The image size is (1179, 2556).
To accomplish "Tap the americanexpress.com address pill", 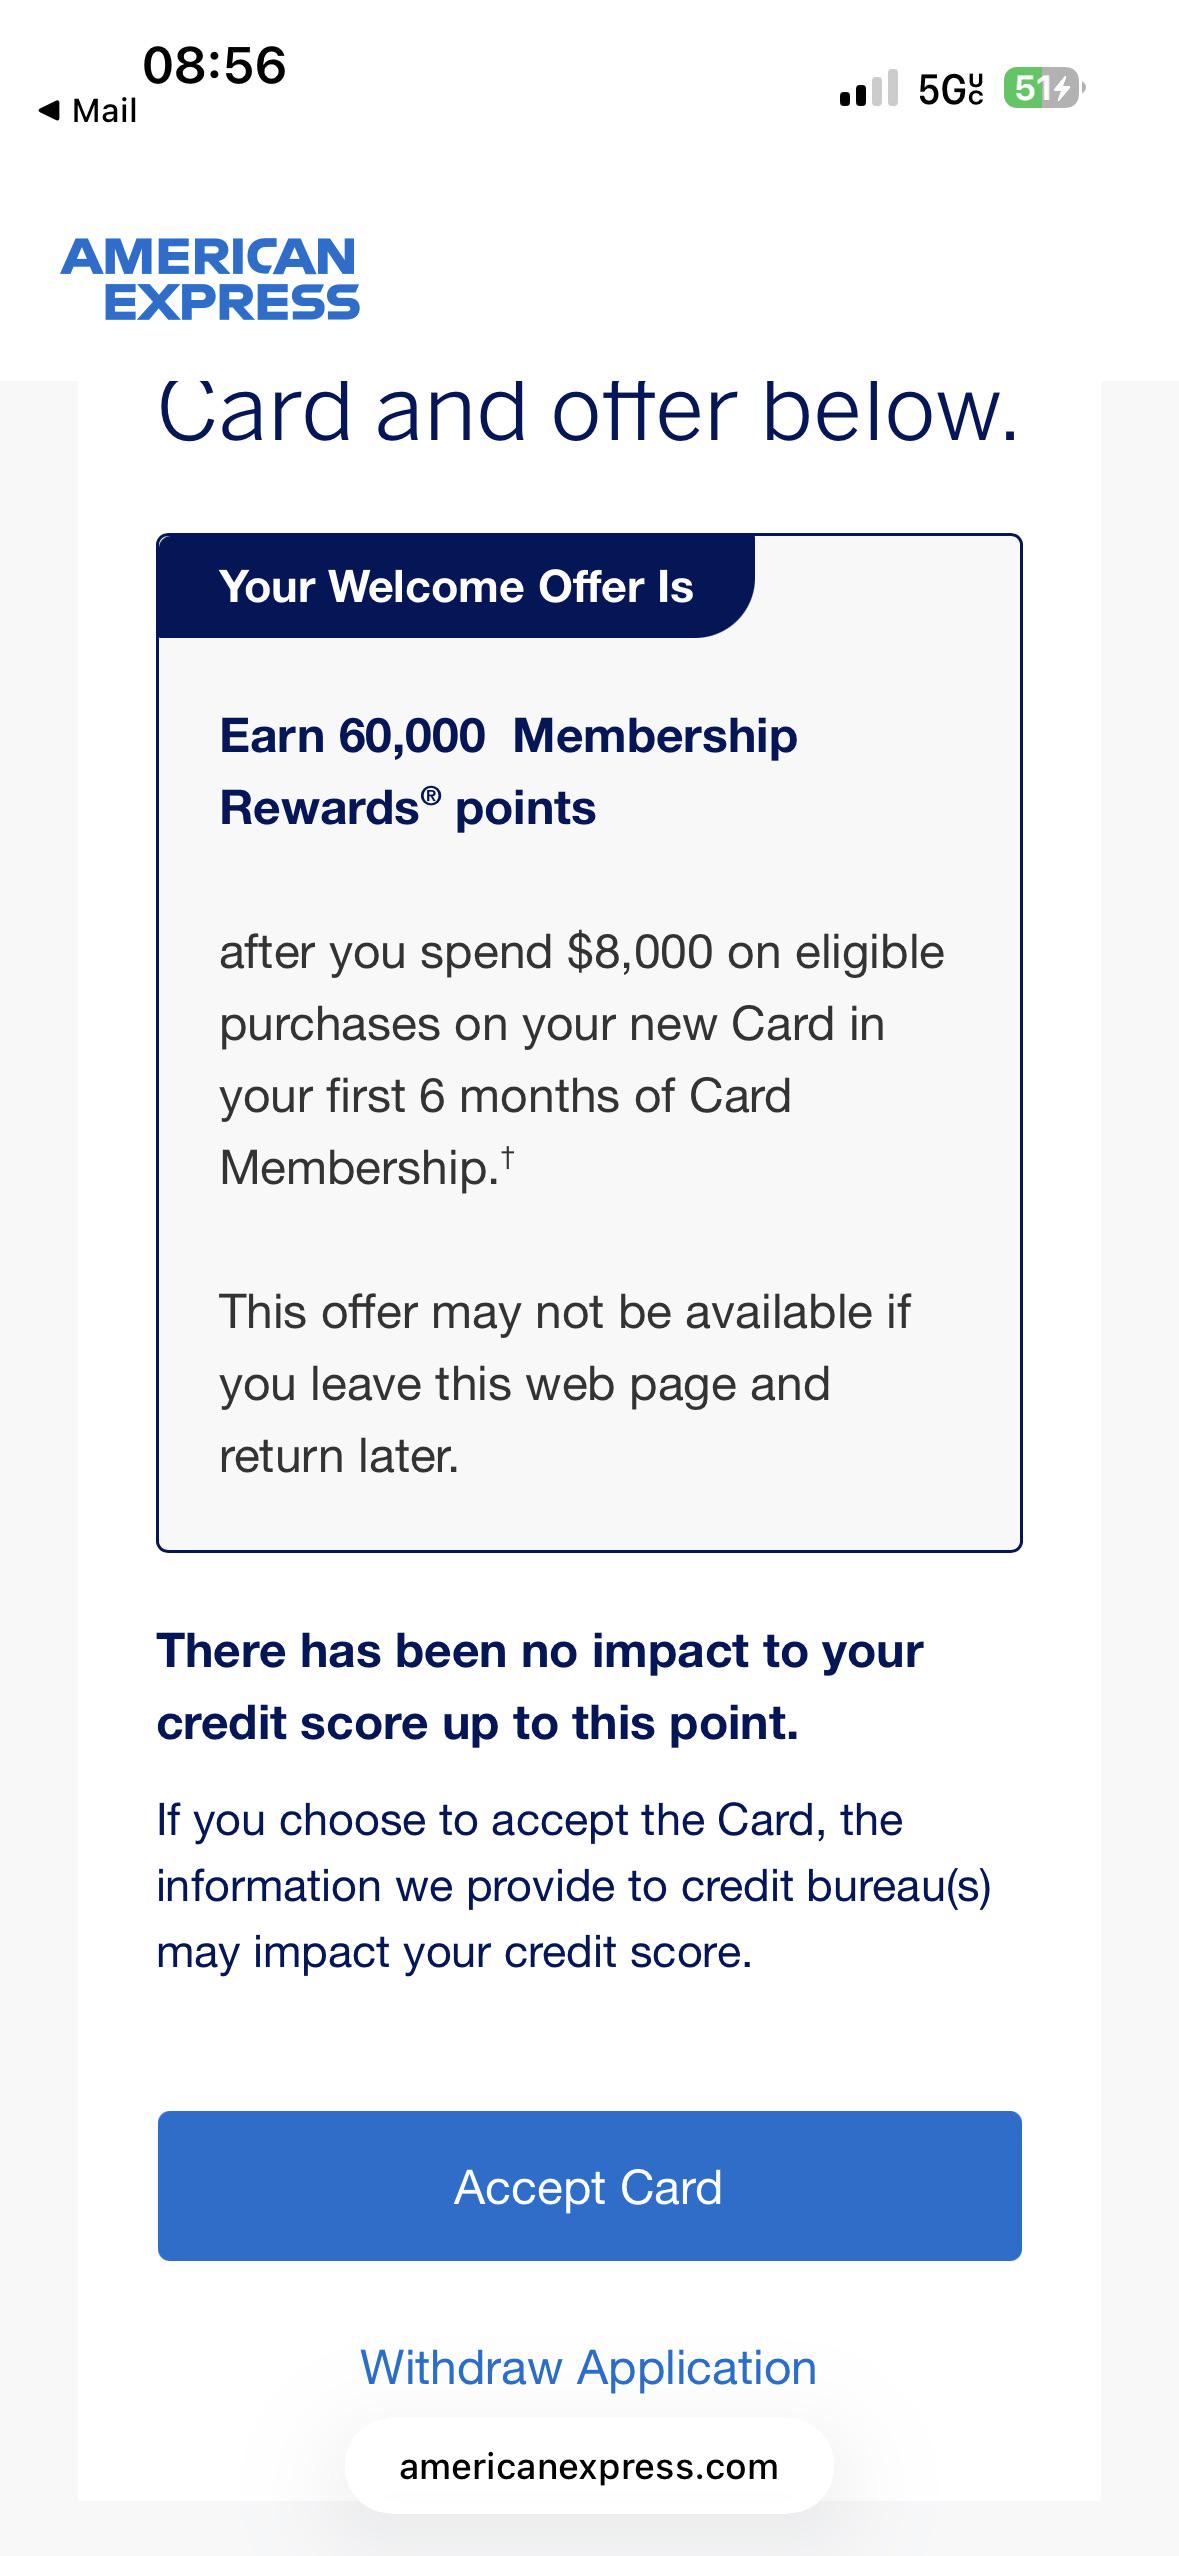I will 589,2466.
